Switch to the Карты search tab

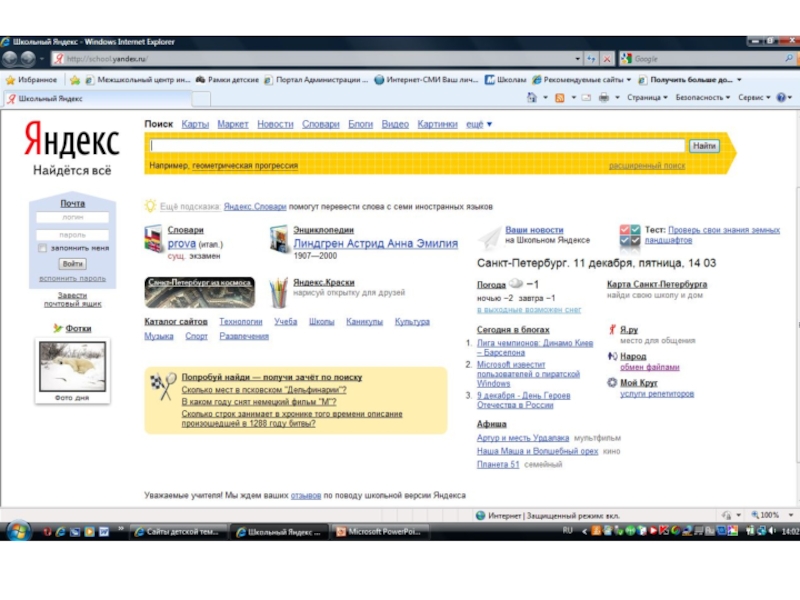coord(195,124)
